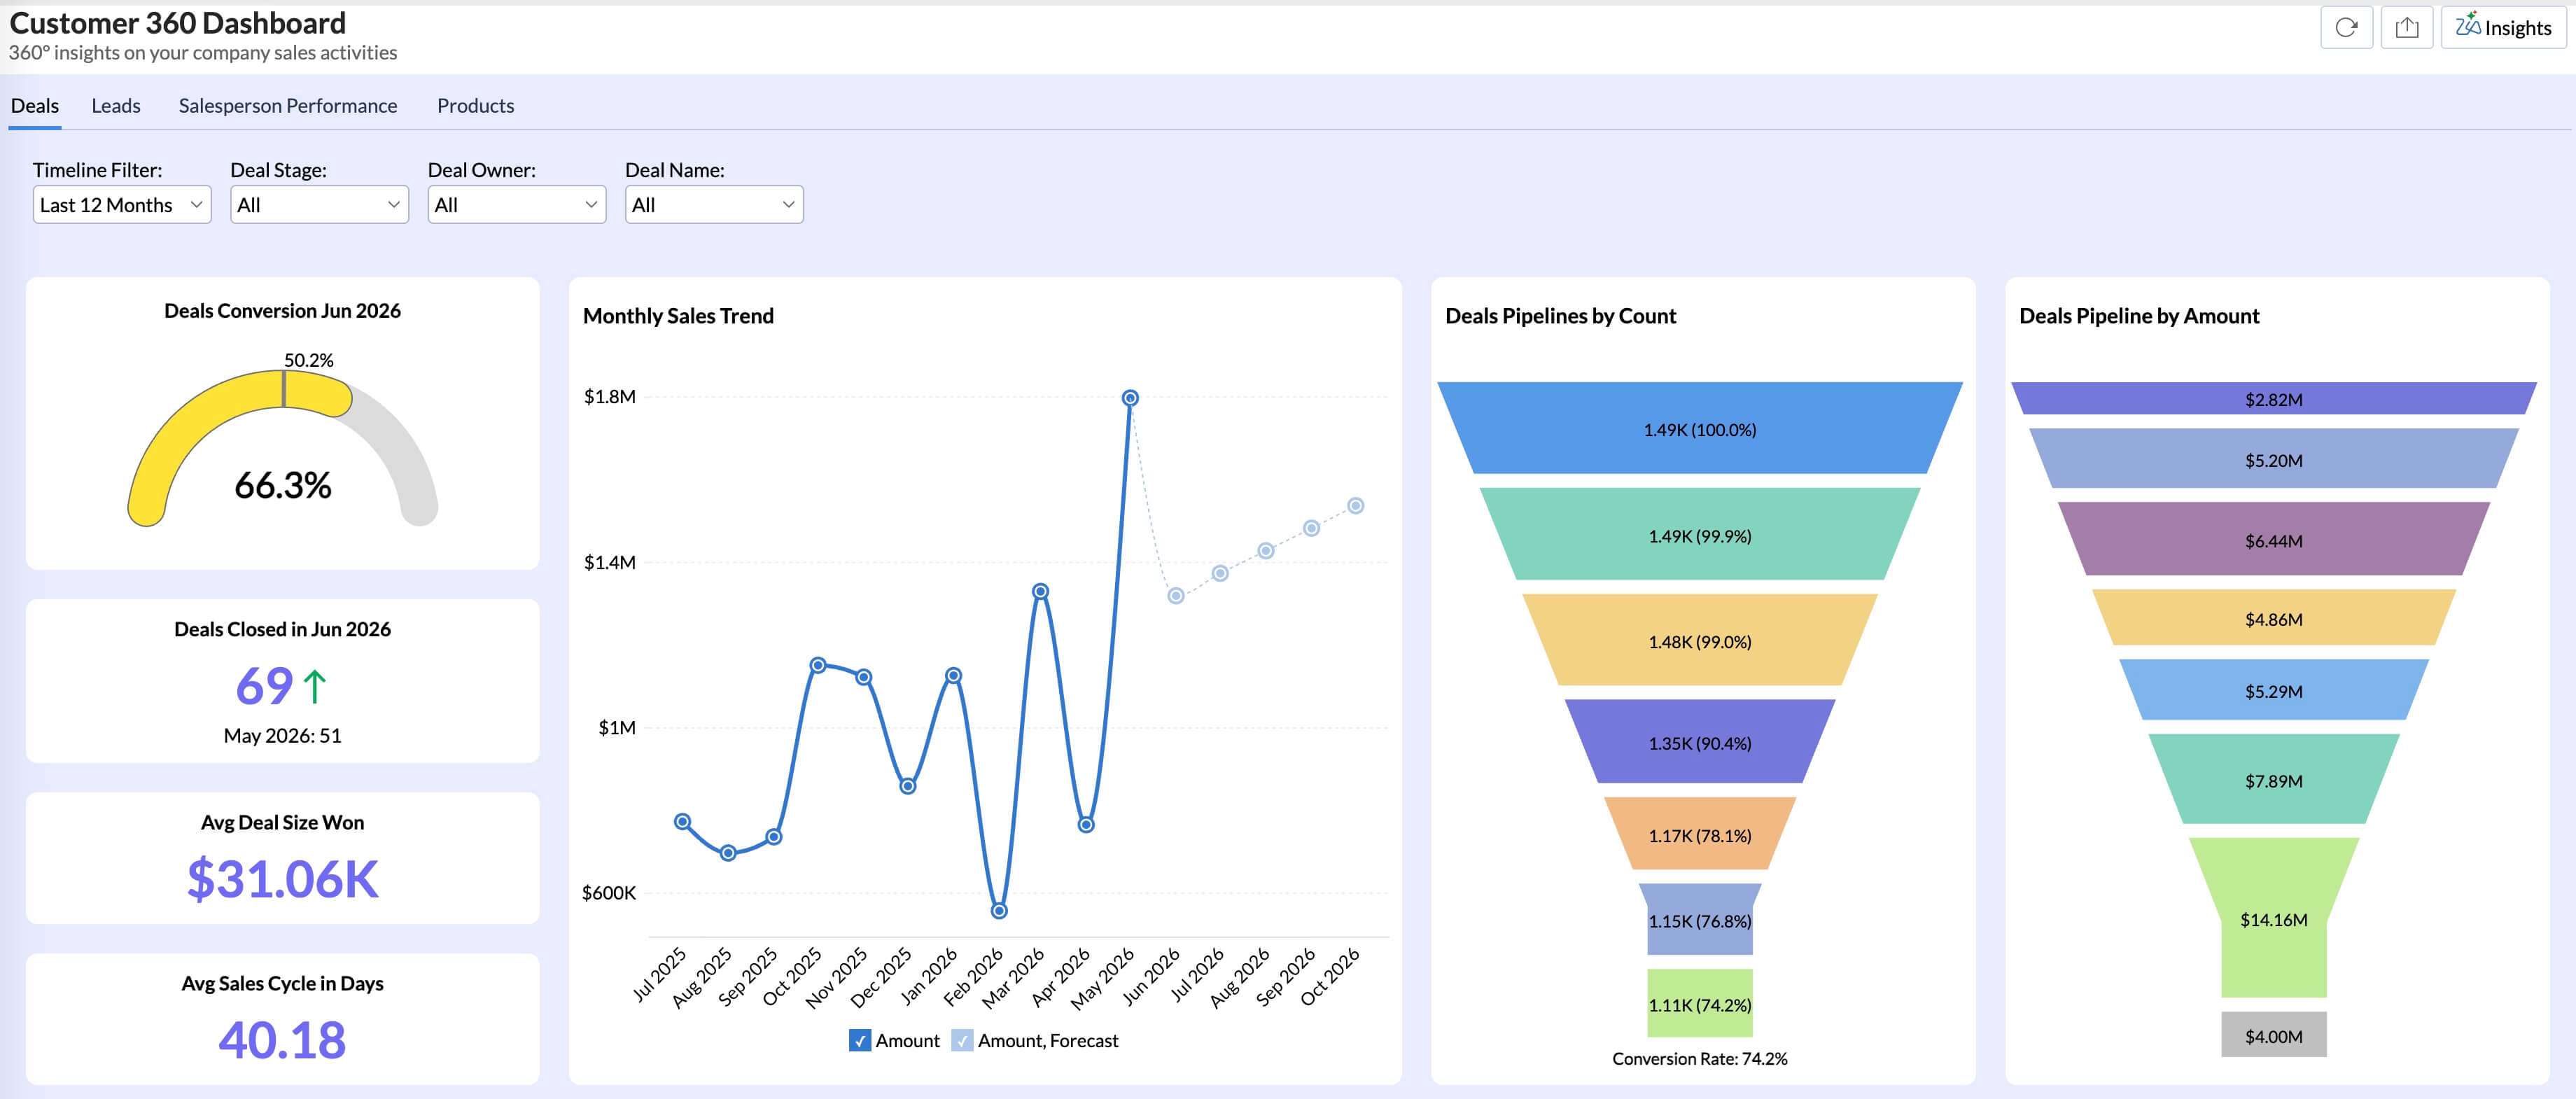
Task: Click the $5.29M pipeline amount segment
Action: 2274,690
